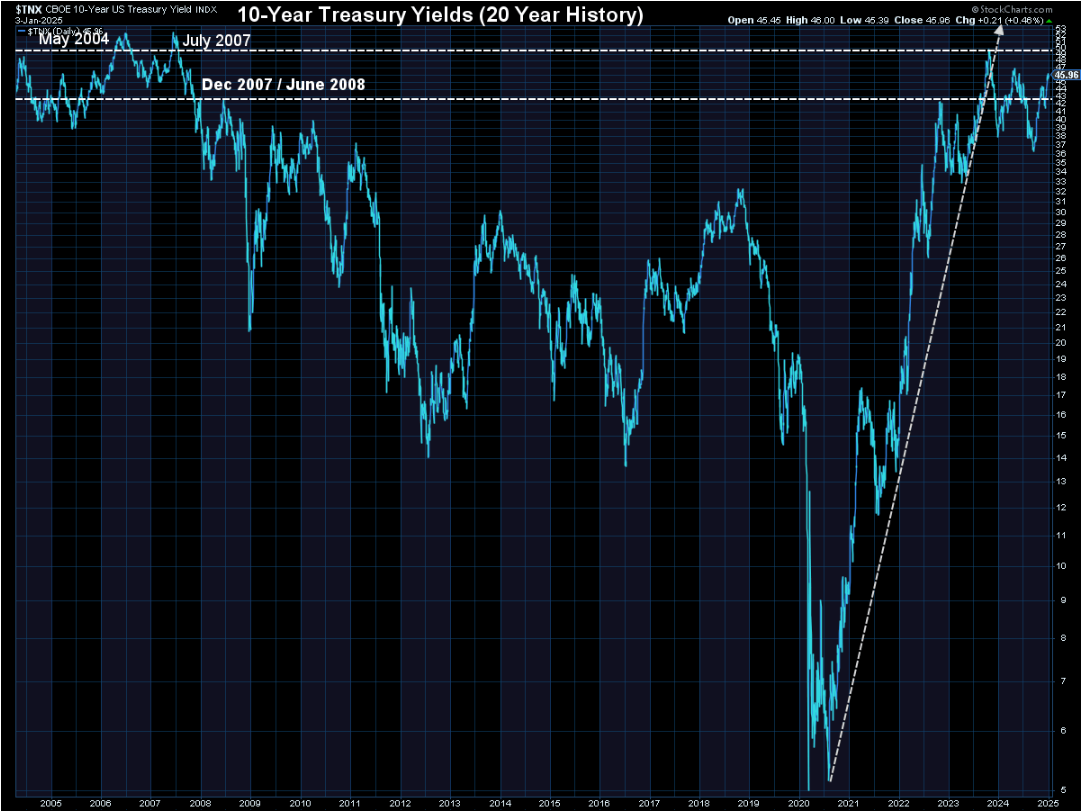Viewport: 1082px width, 812px height.
Task: Click the 2005 label on the x-axis
Action: [x=51, y=803]
